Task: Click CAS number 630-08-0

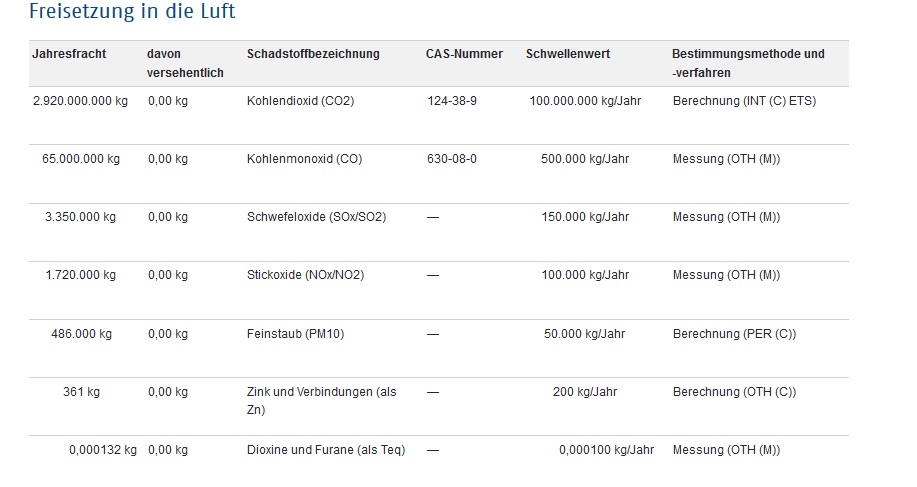Action: pos(452,158)
